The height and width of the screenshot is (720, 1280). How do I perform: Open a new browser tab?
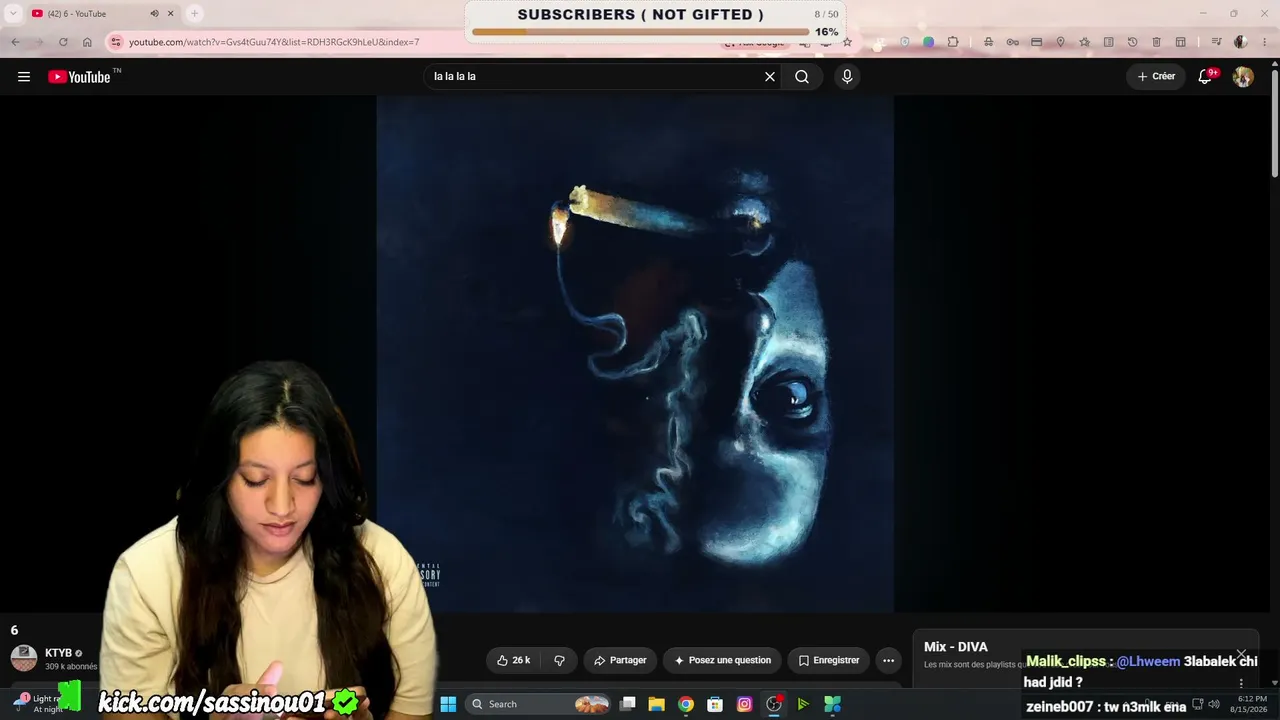195,14
